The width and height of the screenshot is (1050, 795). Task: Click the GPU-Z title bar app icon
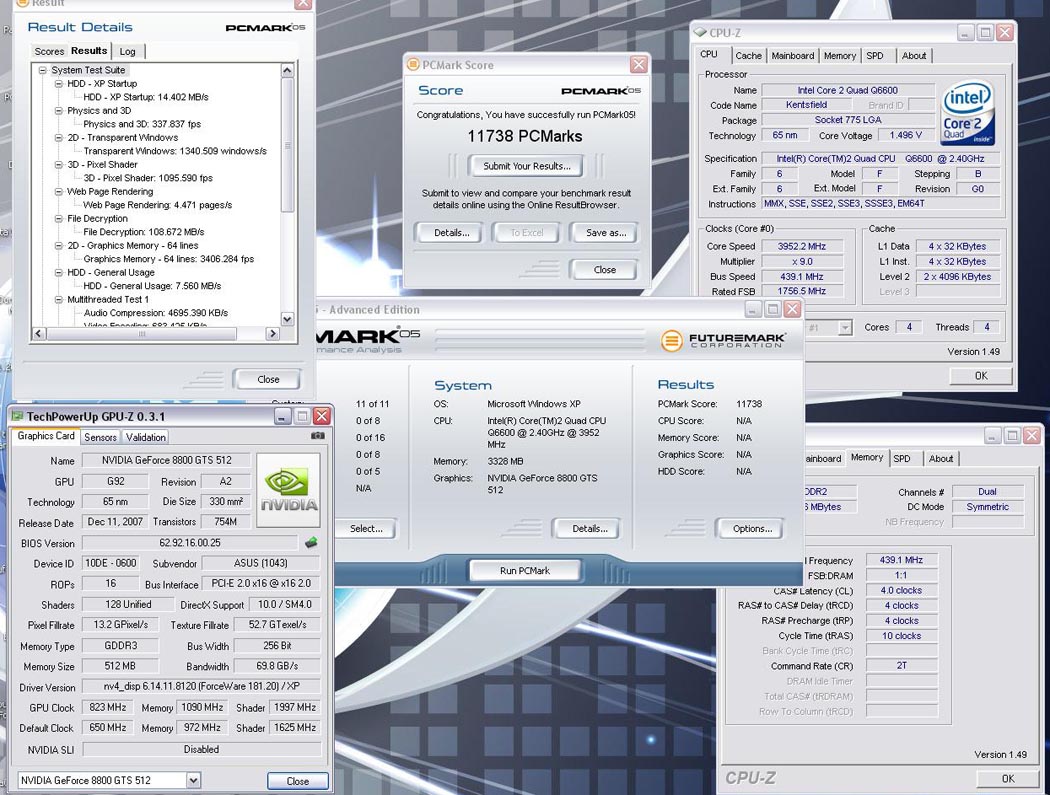point(17,417)
